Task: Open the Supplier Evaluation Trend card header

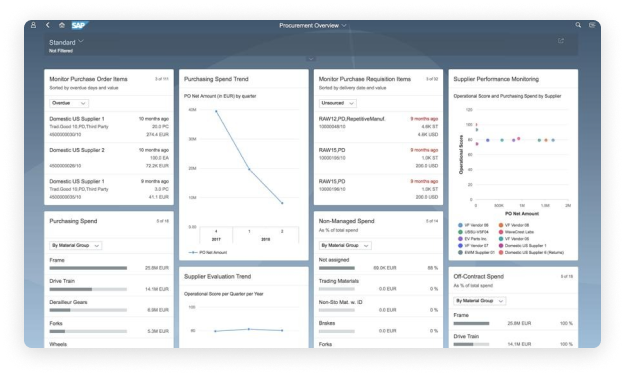Action: [244, 276]
